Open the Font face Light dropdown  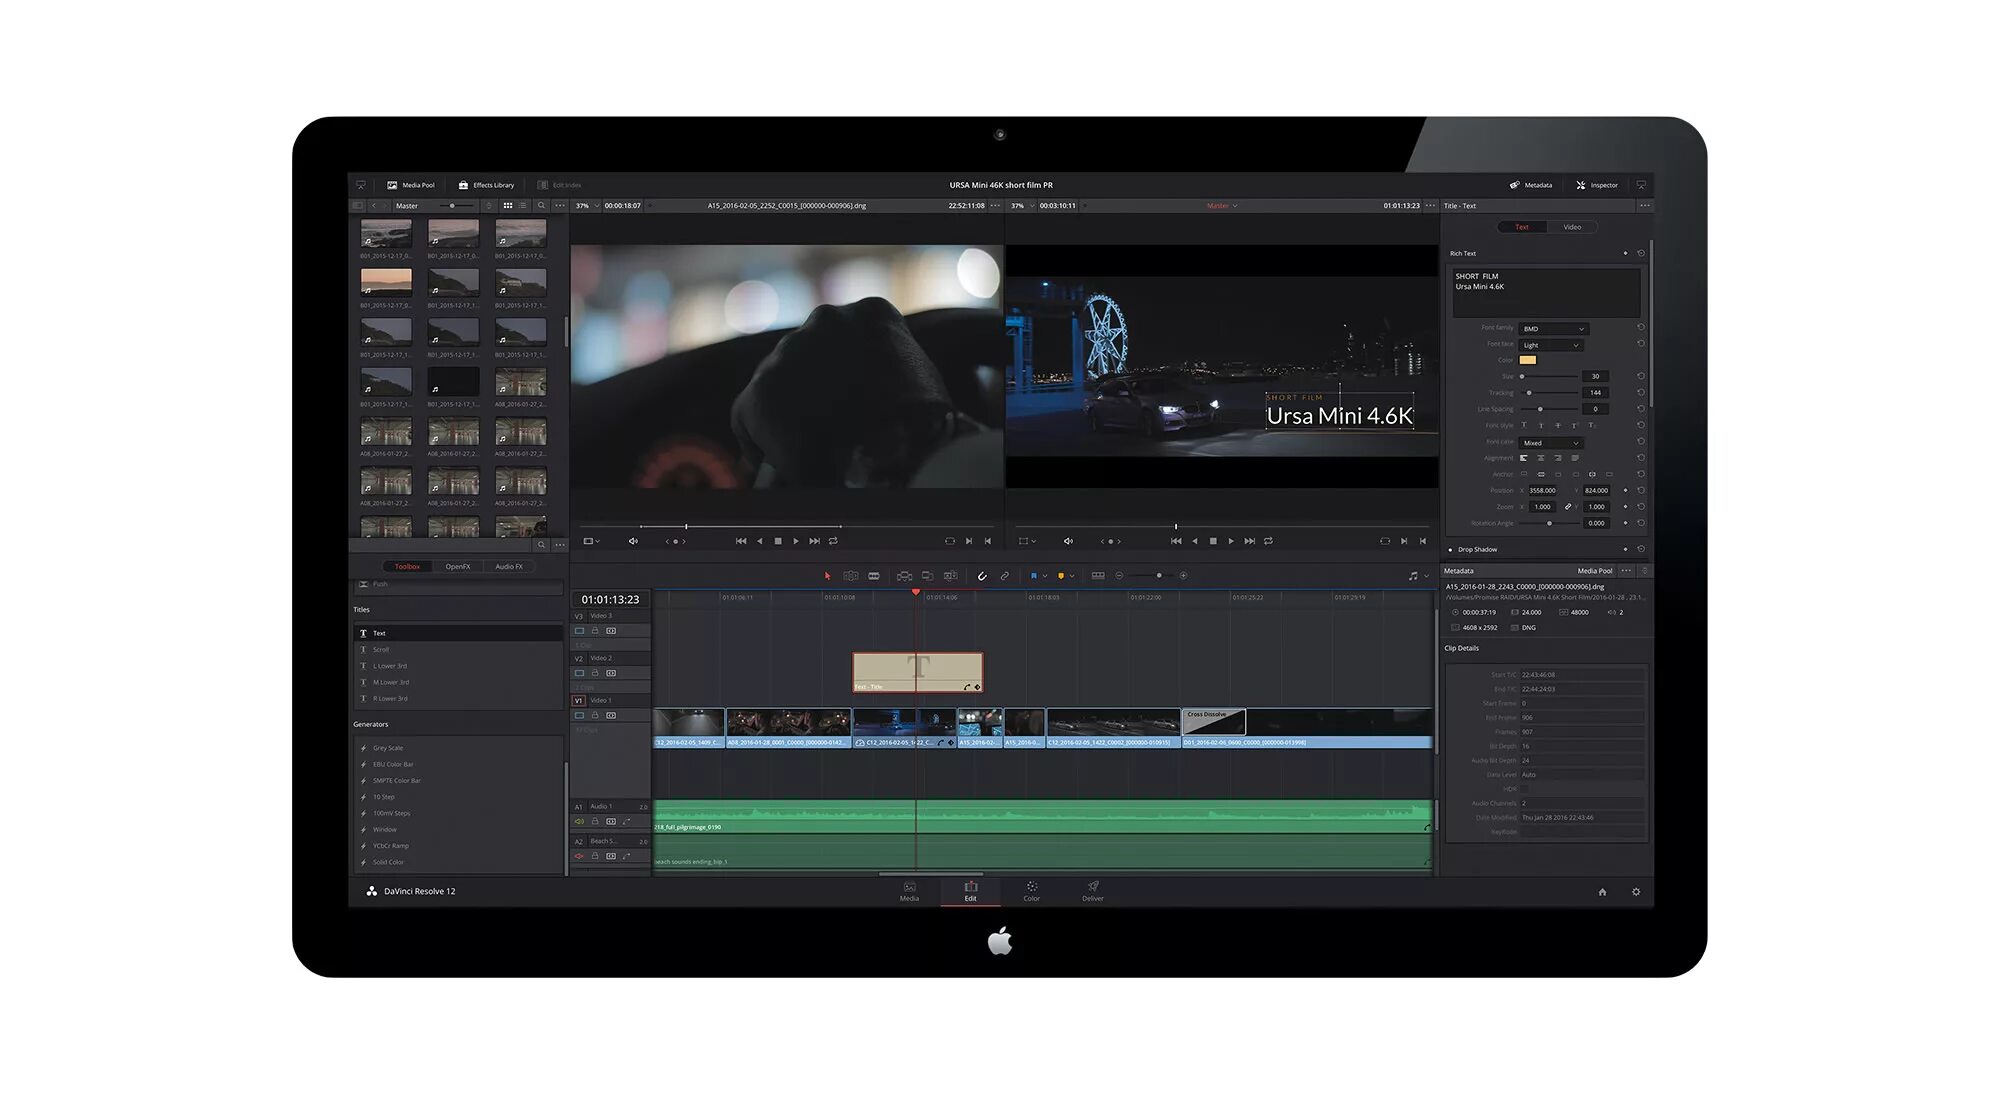[1550, 346]
